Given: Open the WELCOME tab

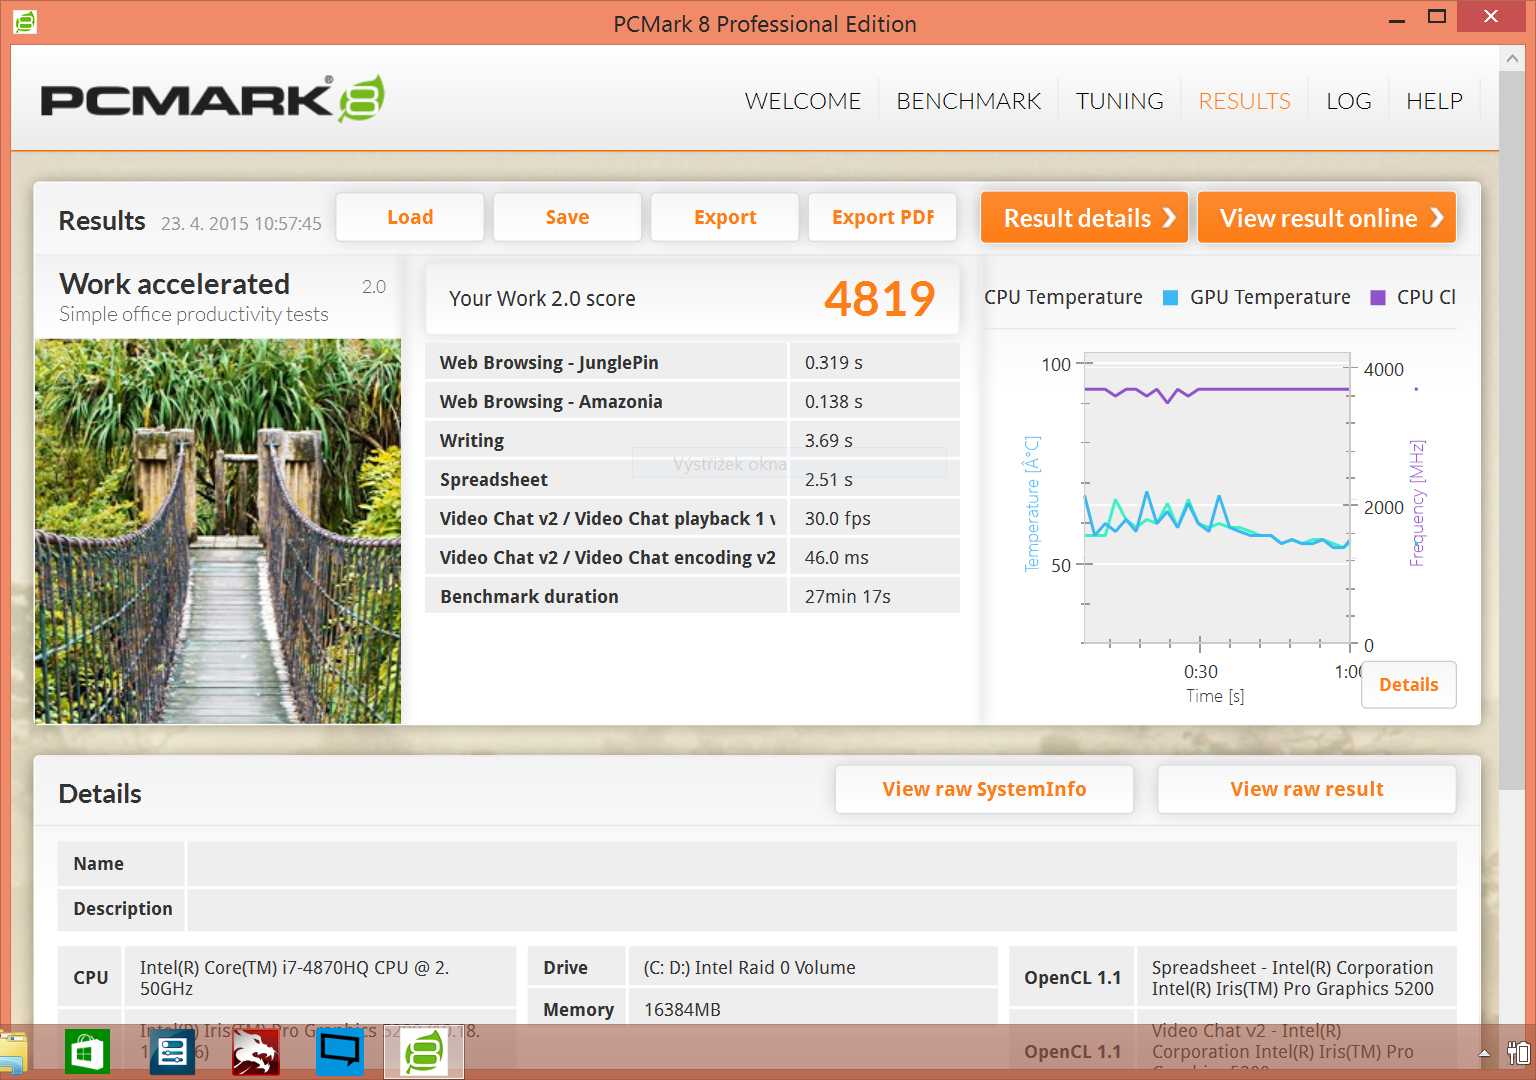Looking at the screenshot, I should pos(802,101).
